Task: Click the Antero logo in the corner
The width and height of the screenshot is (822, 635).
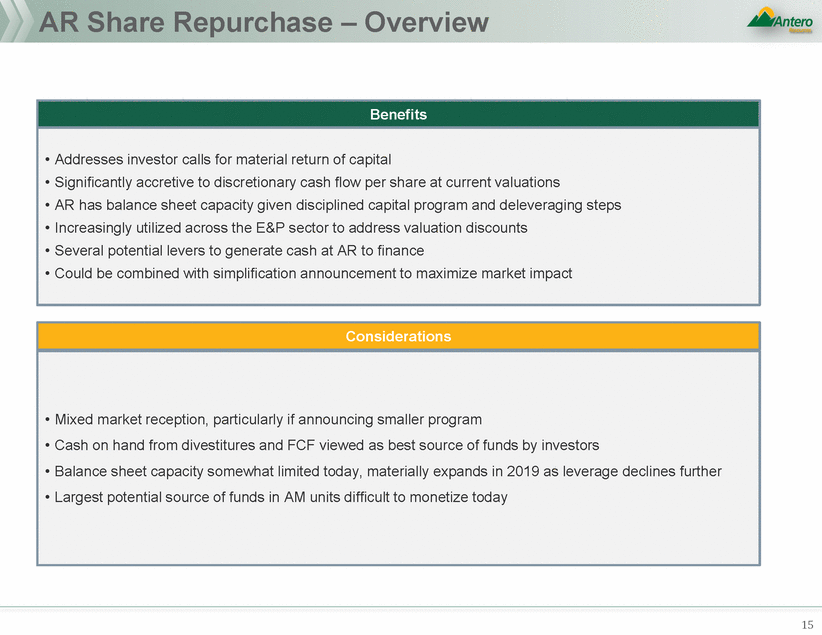Action: (x=780, y=21)
